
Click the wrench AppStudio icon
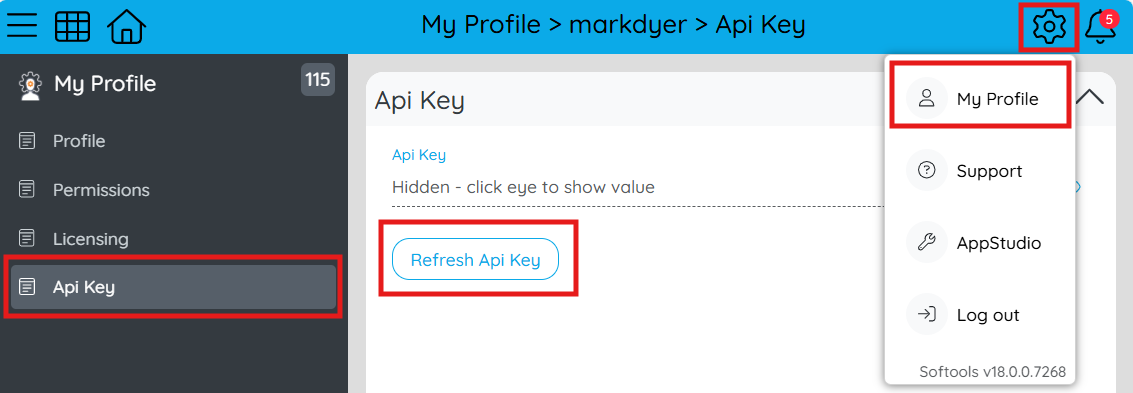[x=926, y=242]
